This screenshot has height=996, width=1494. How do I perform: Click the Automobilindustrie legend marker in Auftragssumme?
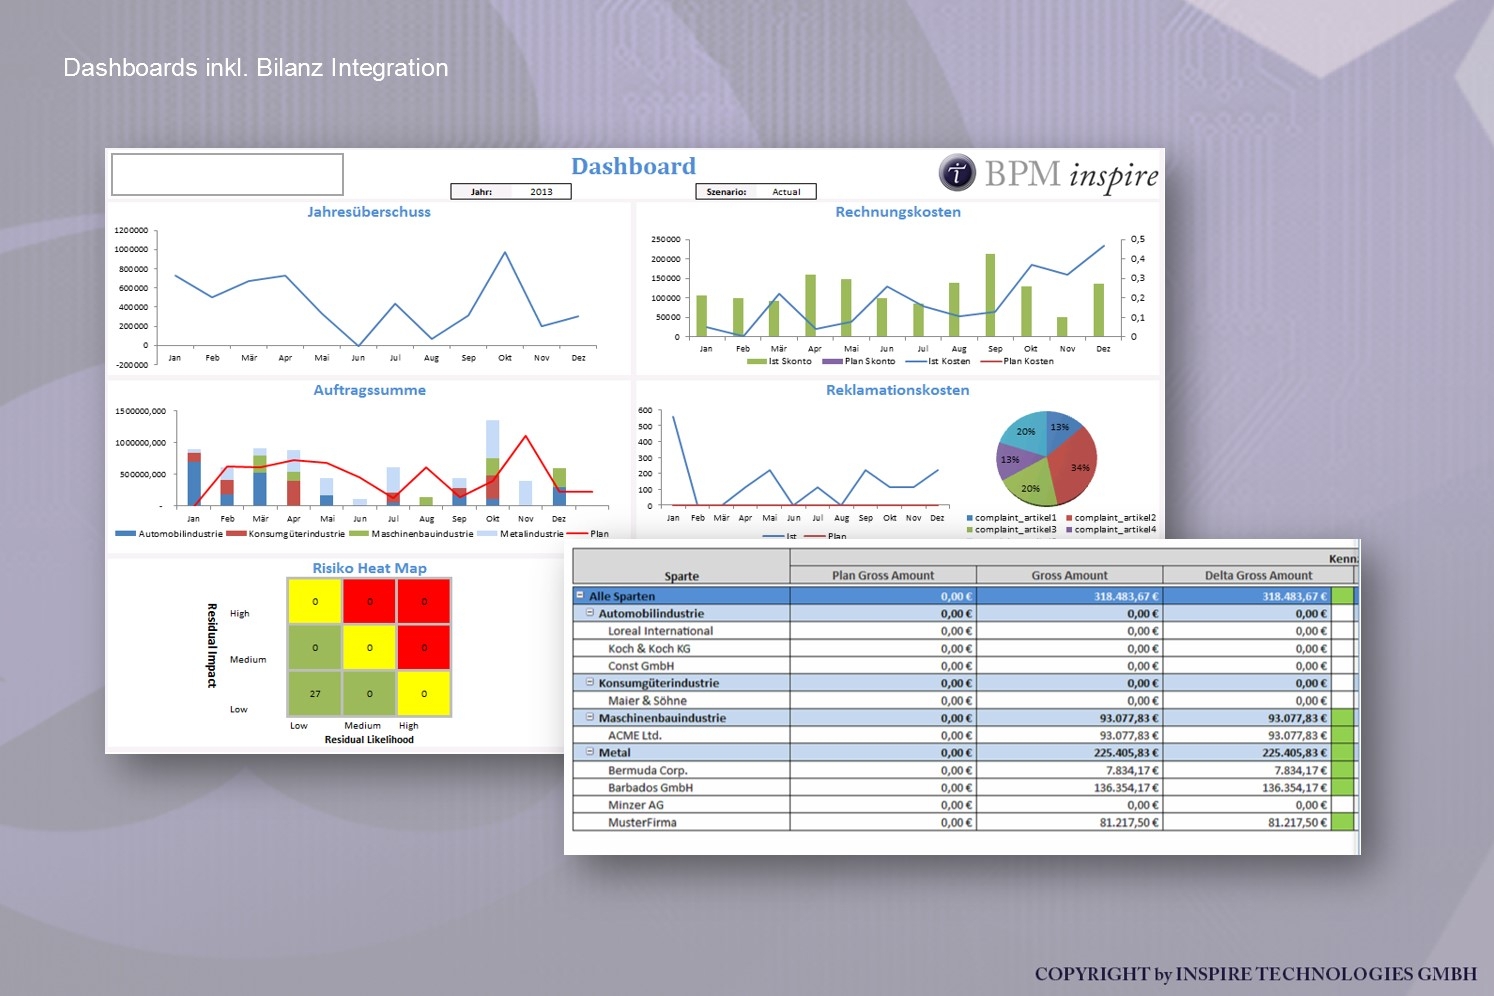tap(125, 534)
